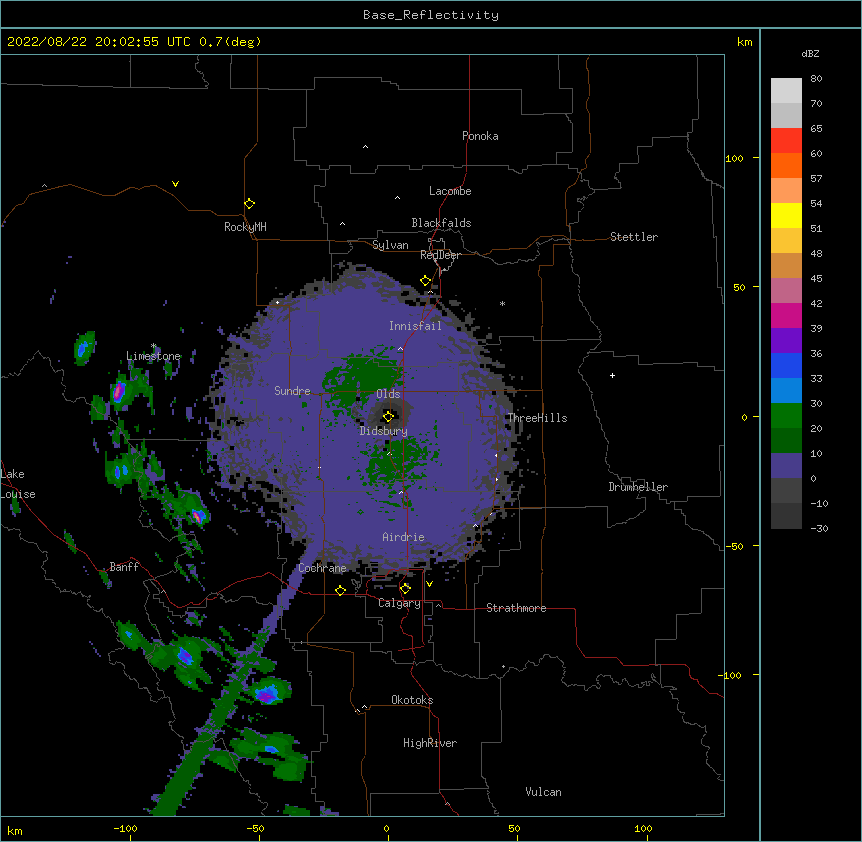Click the white asterisk marker east of Innisfail
This screenshot has width=862, height=842.
point(502,303)
